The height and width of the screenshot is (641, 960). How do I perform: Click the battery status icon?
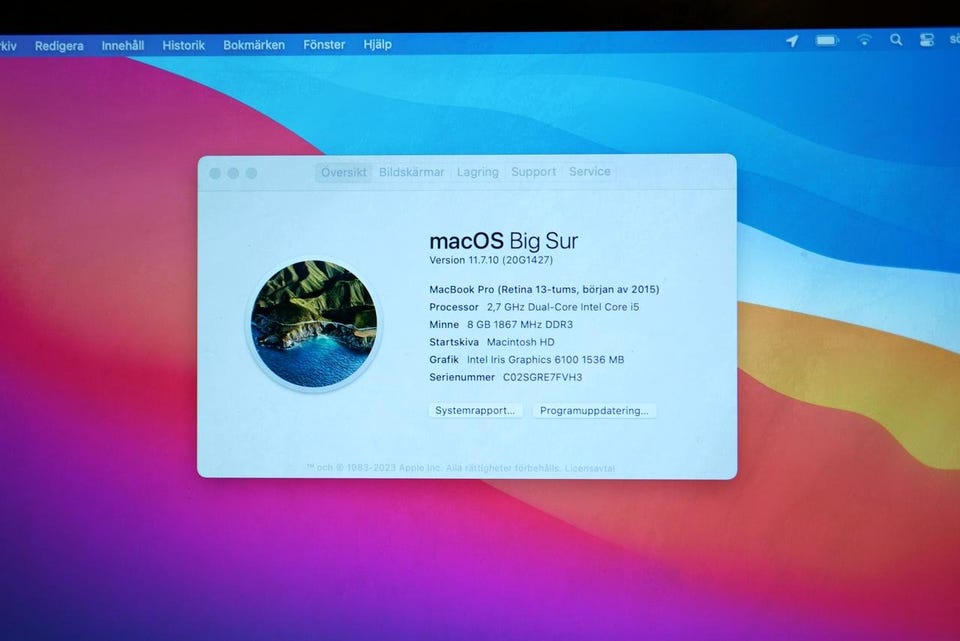coord(826,40)
